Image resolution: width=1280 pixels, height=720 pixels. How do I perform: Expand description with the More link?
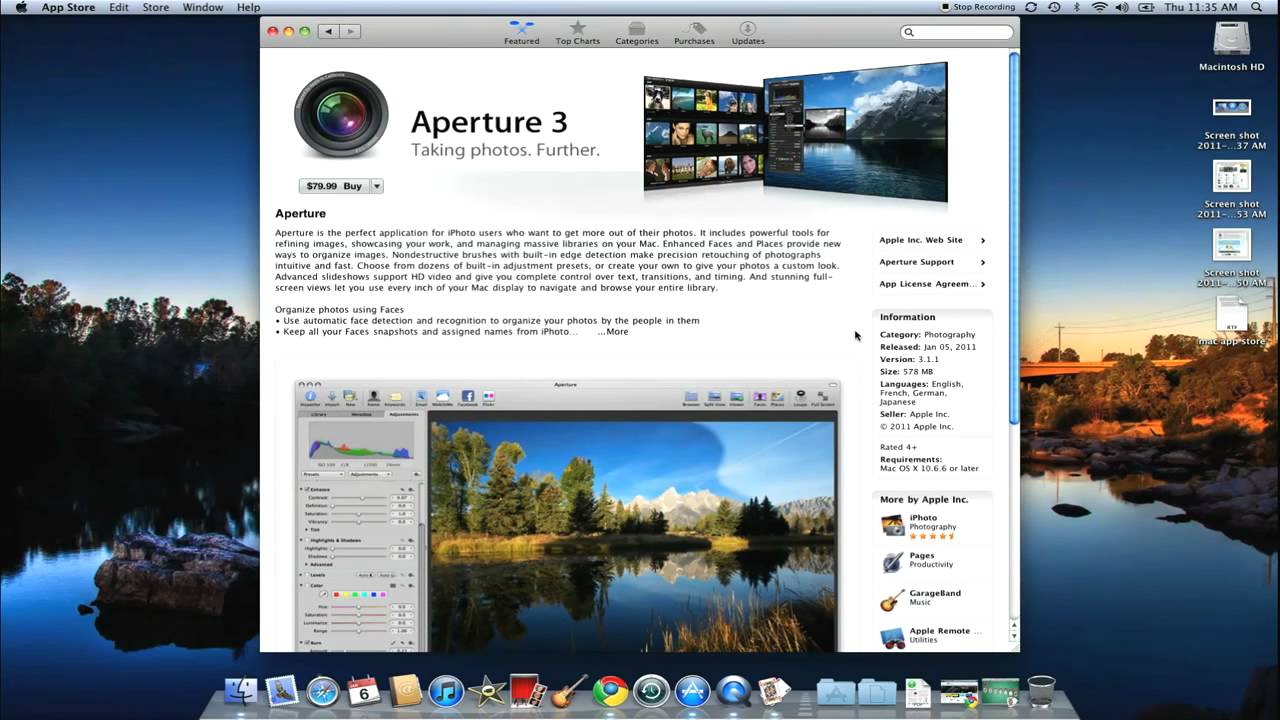coord(613,332)
